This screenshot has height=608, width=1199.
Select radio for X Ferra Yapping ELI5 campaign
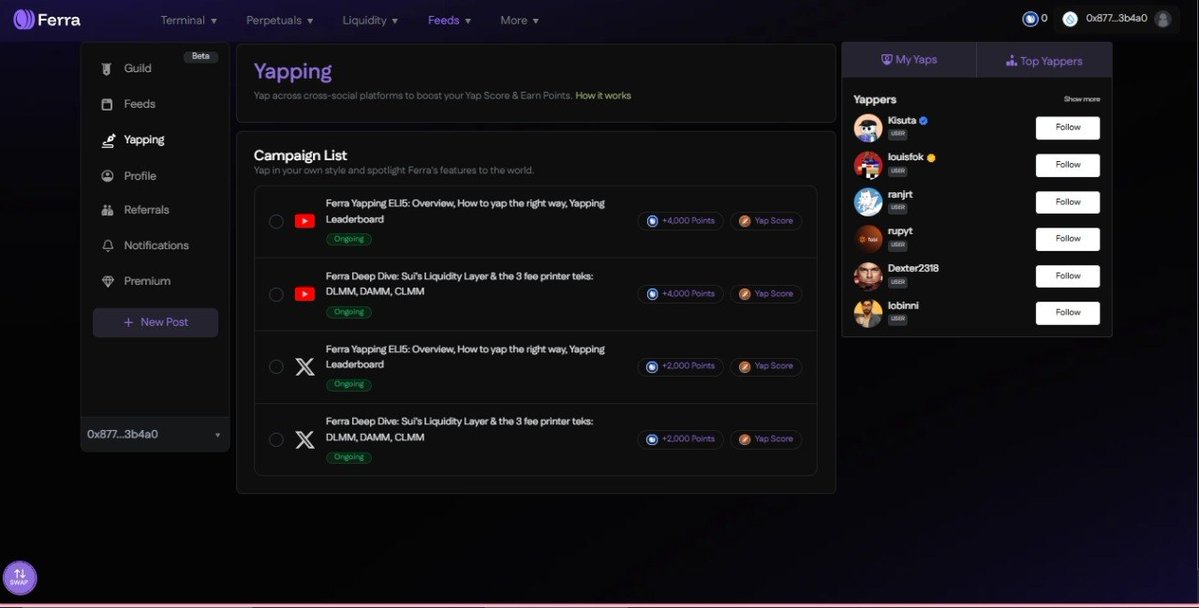(276, 367)
